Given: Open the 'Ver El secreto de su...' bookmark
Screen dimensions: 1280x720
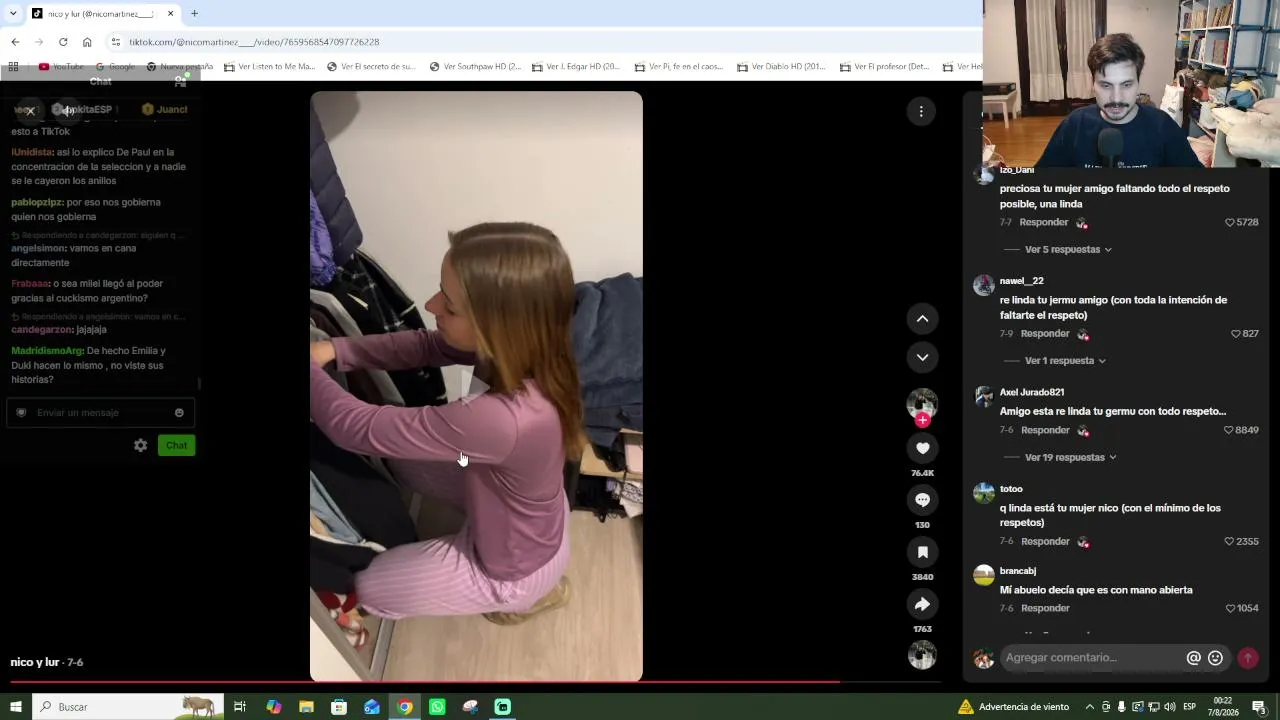Looking at the screenshot, I should click(372, 67).
